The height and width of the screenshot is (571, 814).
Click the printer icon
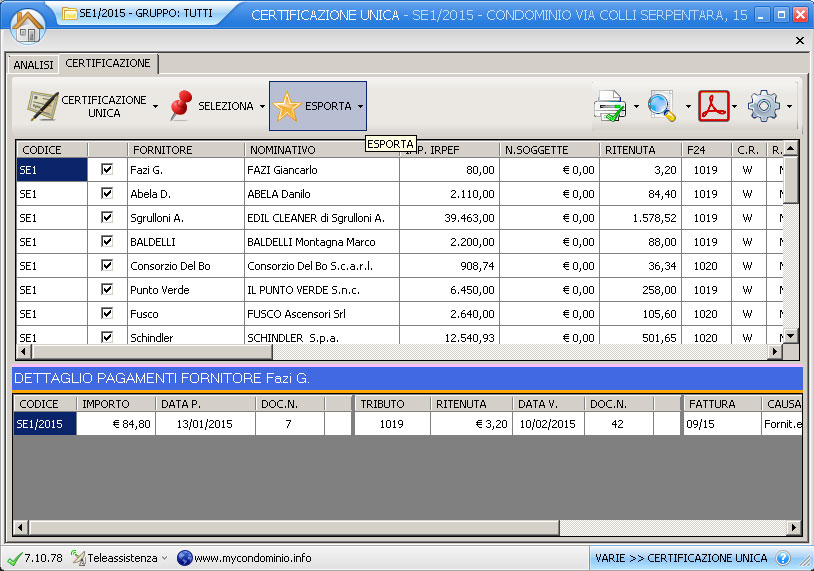[610, 106]
